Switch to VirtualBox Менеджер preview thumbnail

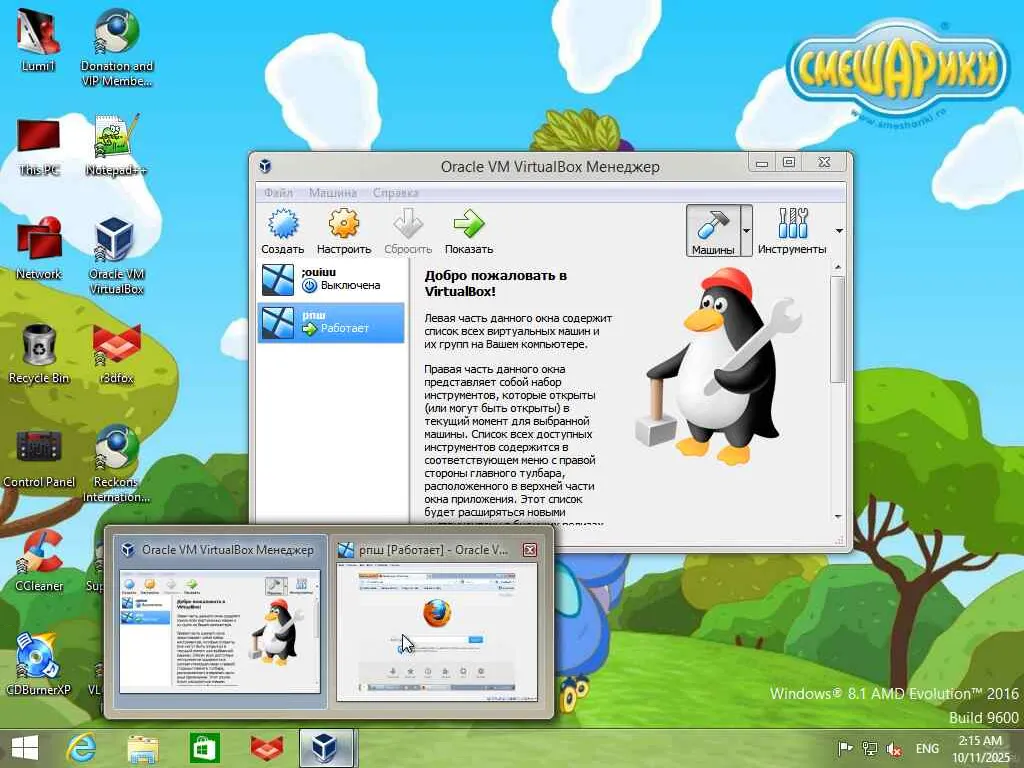click(220, 622)
